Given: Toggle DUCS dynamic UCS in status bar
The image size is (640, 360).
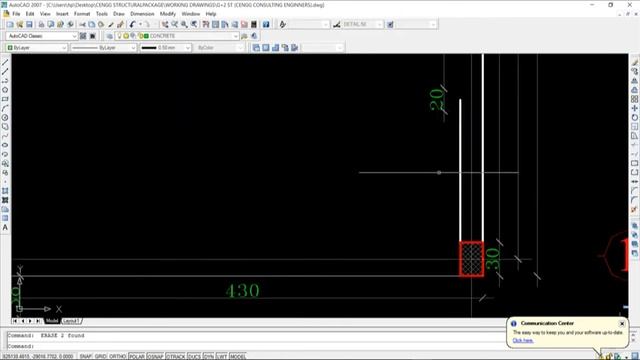Looking at the screenshot, I should point(194,356).
